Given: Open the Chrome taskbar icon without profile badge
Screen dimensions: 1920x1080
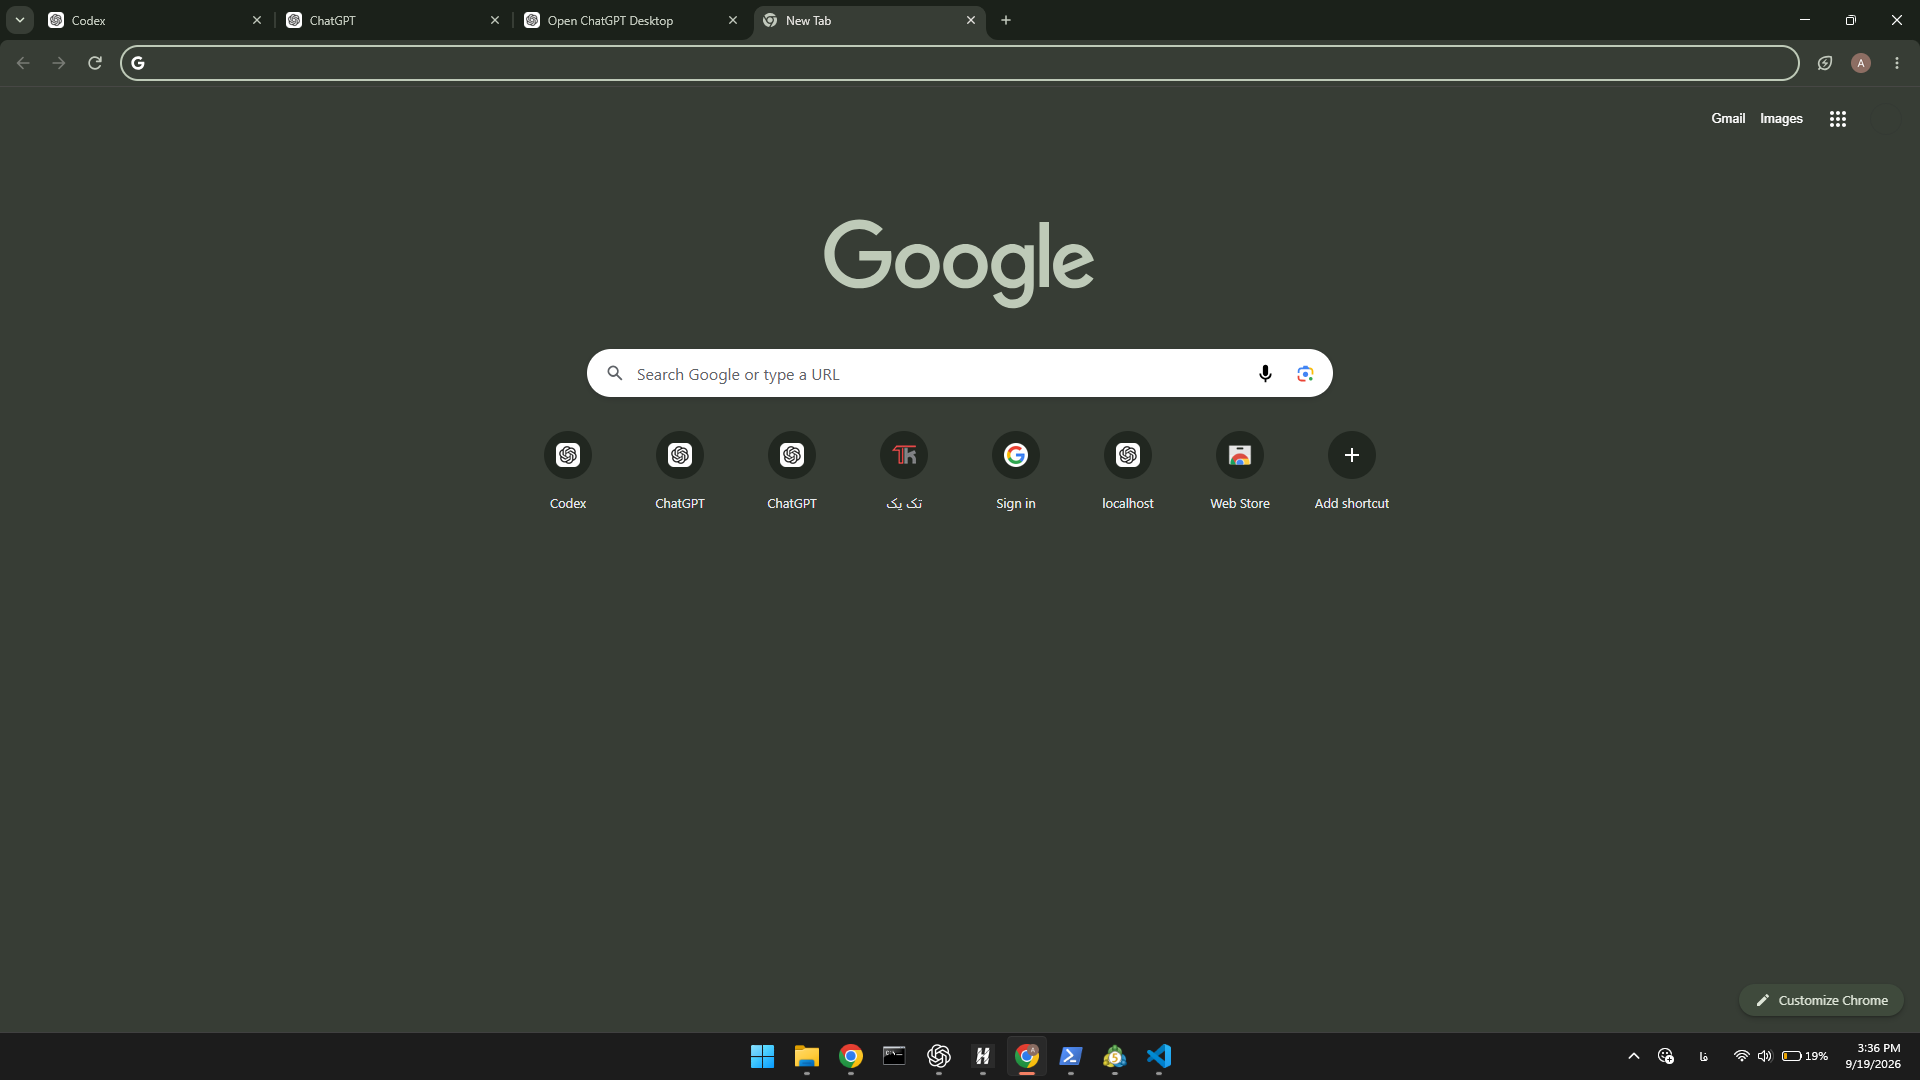Looking at the screenshot, I should 851,1056.
